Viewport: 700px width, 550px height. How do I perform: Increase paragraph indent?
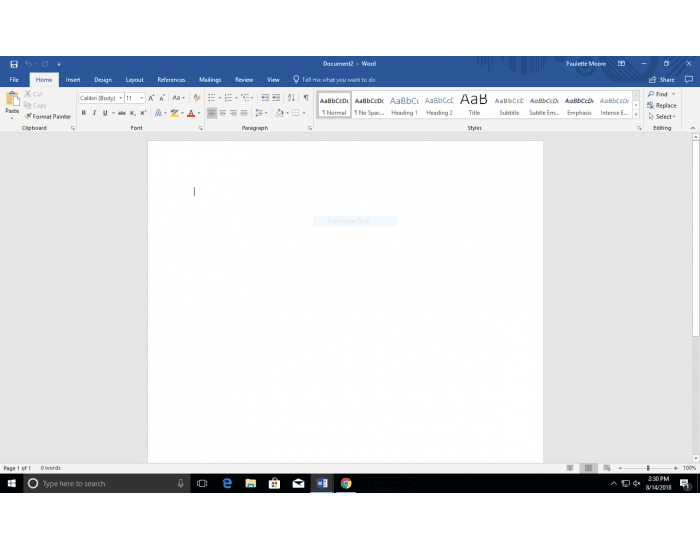[276, 98]
